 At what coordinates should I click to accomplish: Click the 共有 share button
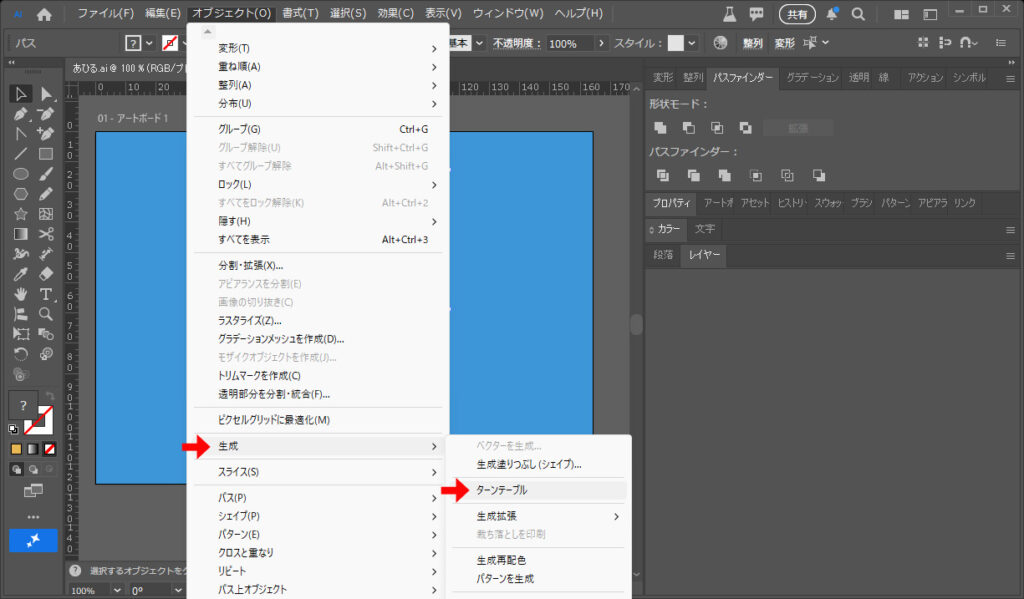797,14
